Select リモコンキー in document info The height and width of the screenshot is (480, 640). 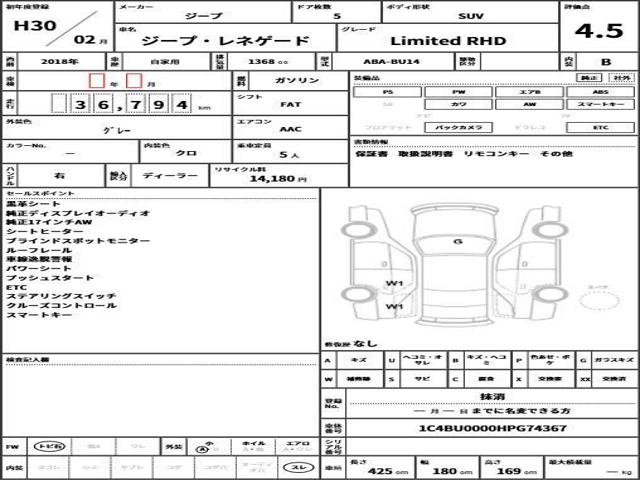tap(496, 154)
